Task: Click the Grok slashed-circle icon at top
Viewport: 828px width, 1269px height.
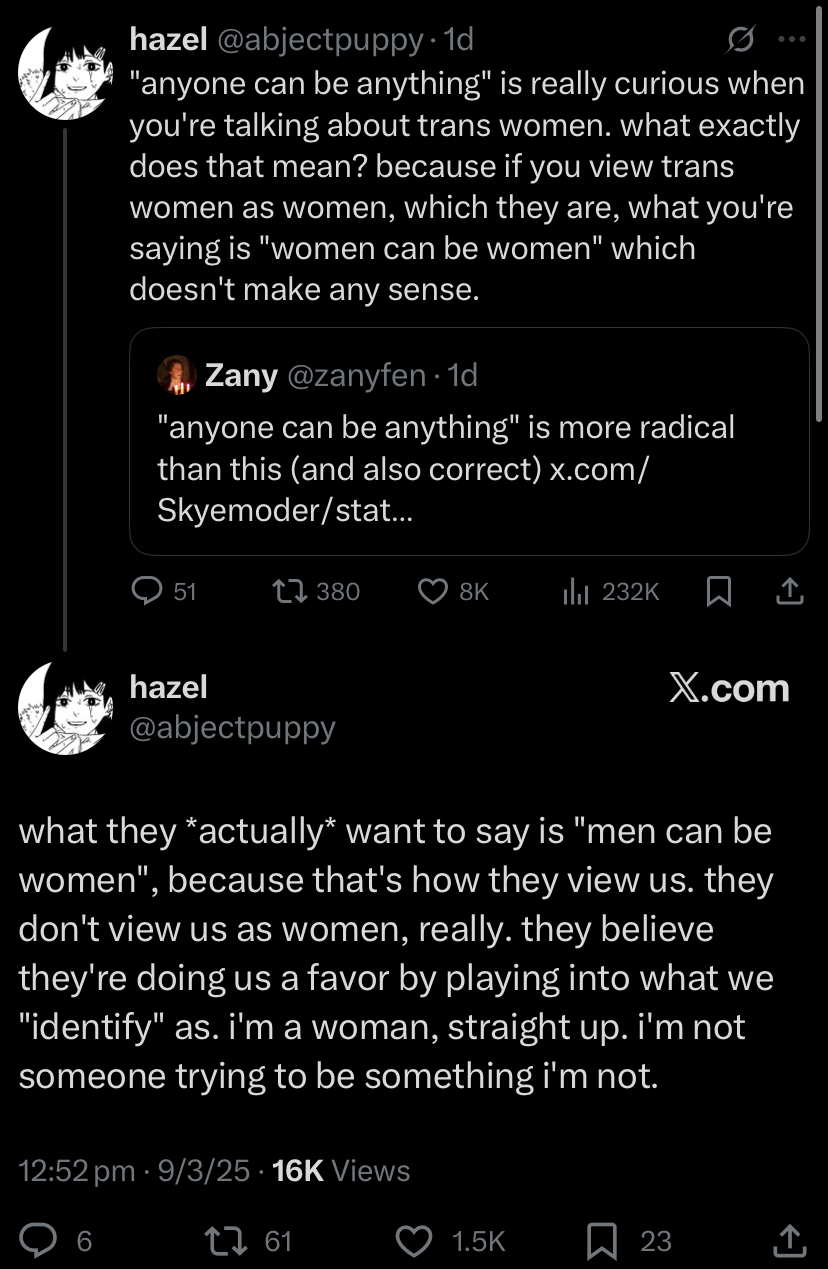Action: pyautogui.click(x=741, y=41)
